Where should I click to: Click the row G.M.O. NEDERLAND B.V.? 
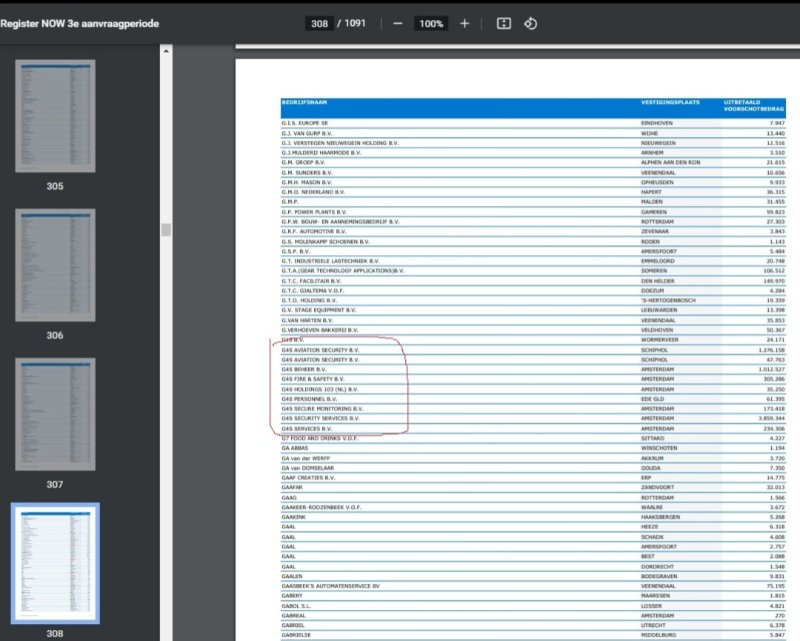533,192
